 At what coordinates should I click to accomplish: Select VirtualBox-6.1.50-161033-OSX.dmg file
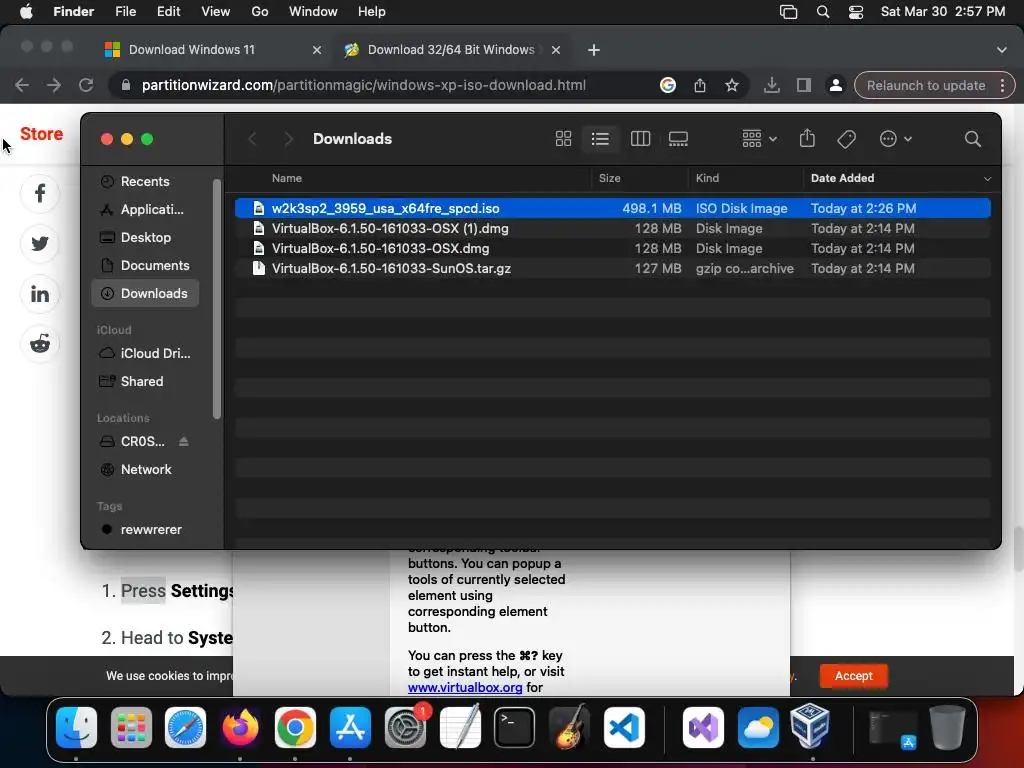pos(613,249)
